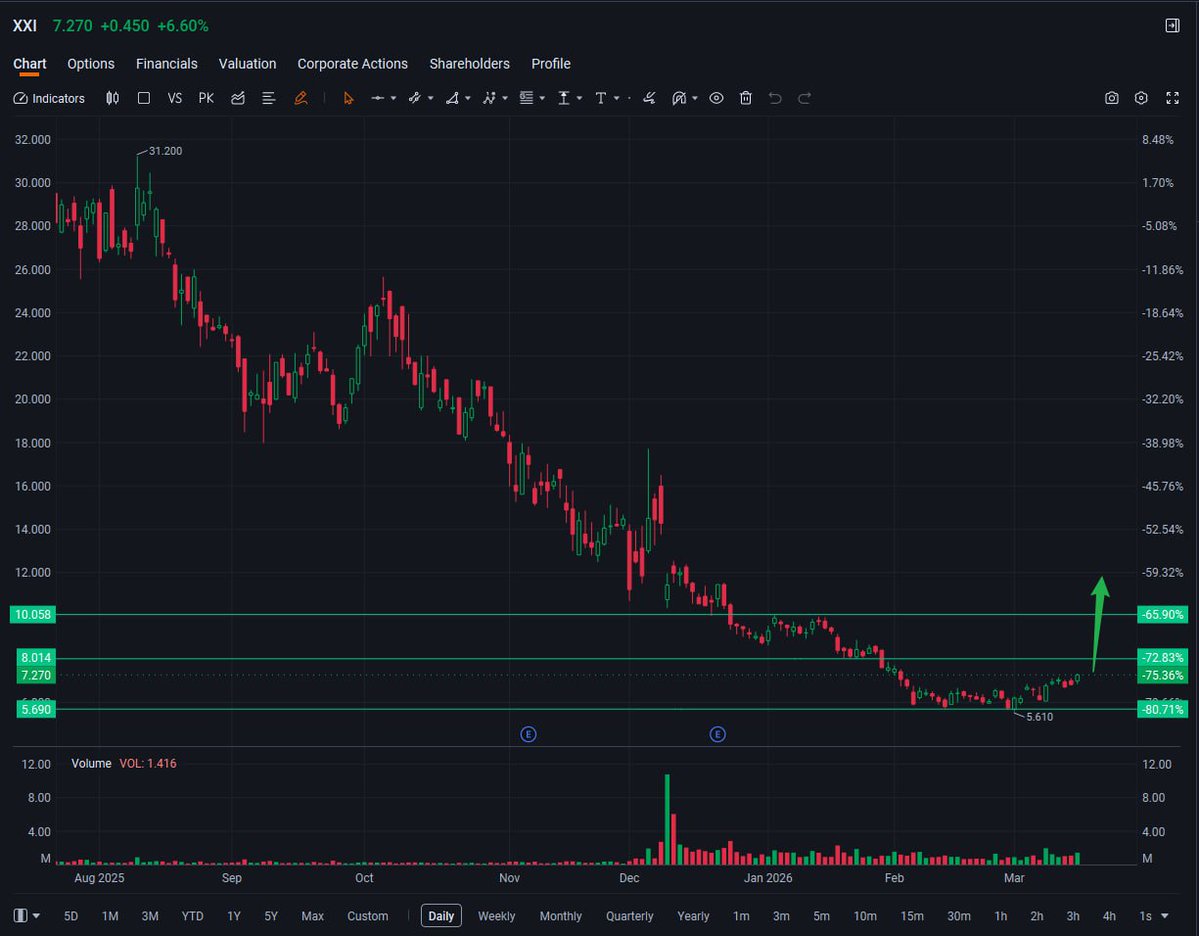The width and height of the screenshot is (1199, 936).
Task: Expand angle shape tool dropdown arrow
Action: (468, 98)
